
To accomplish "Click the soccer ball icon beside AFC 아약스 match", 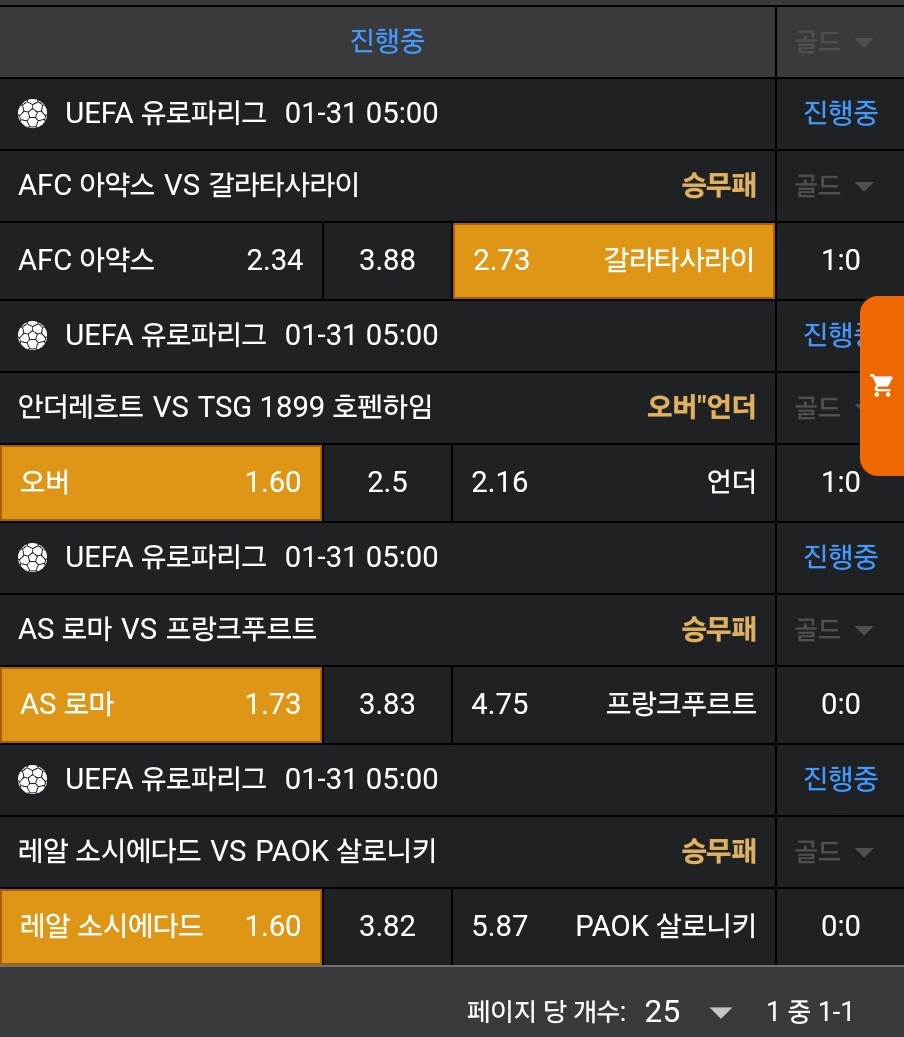I will 33,113.
